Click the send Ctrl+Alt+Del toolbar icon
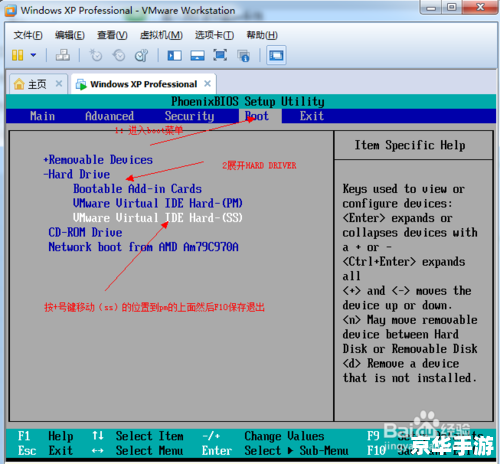Screen dimensions: 500x464 pyautogui.click(x=63, y=55)
